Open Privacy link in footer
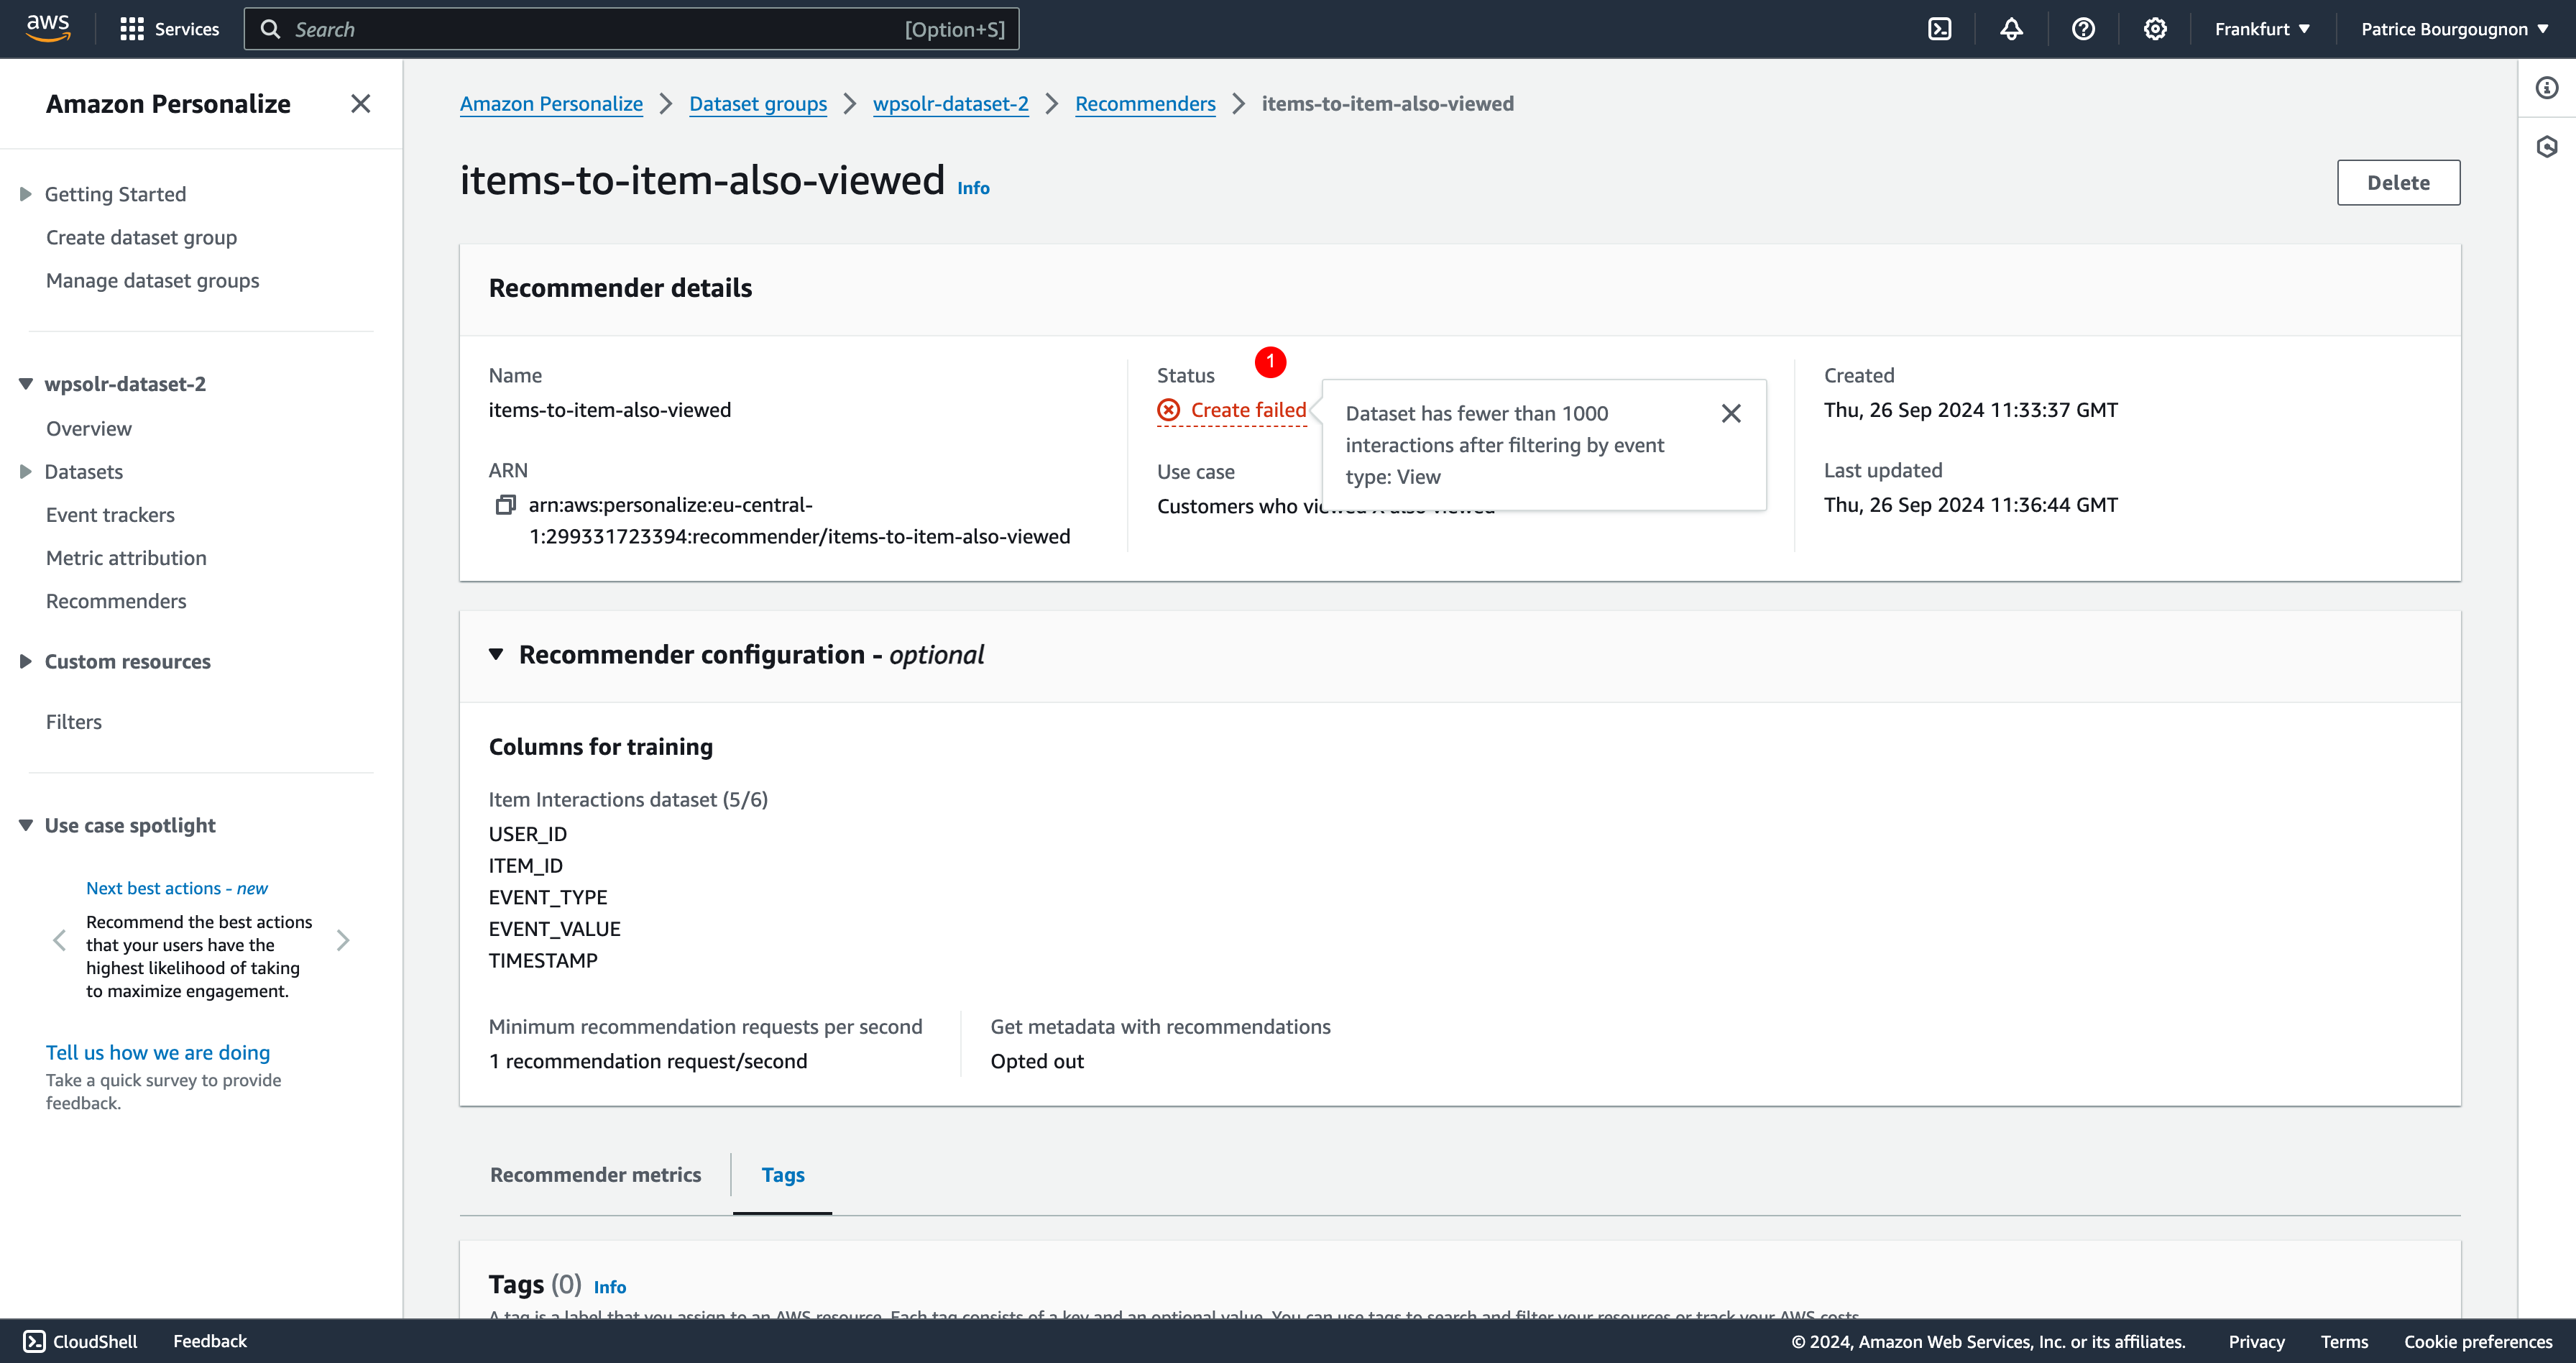The height and width of the screenshot is (1363, 2576). 2256,1341
